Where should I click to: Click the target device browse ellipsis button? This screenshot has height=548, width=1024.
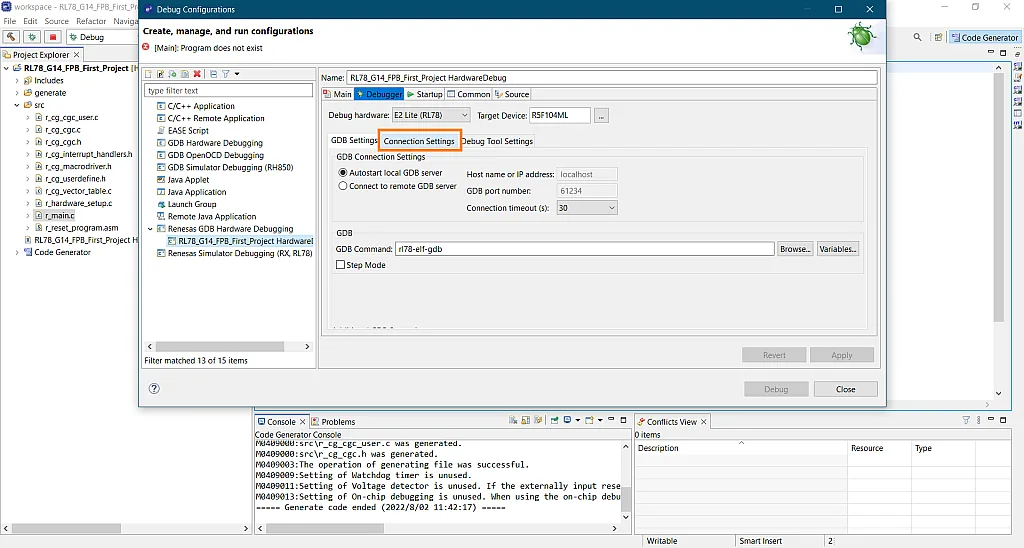(x=601, y=116)
